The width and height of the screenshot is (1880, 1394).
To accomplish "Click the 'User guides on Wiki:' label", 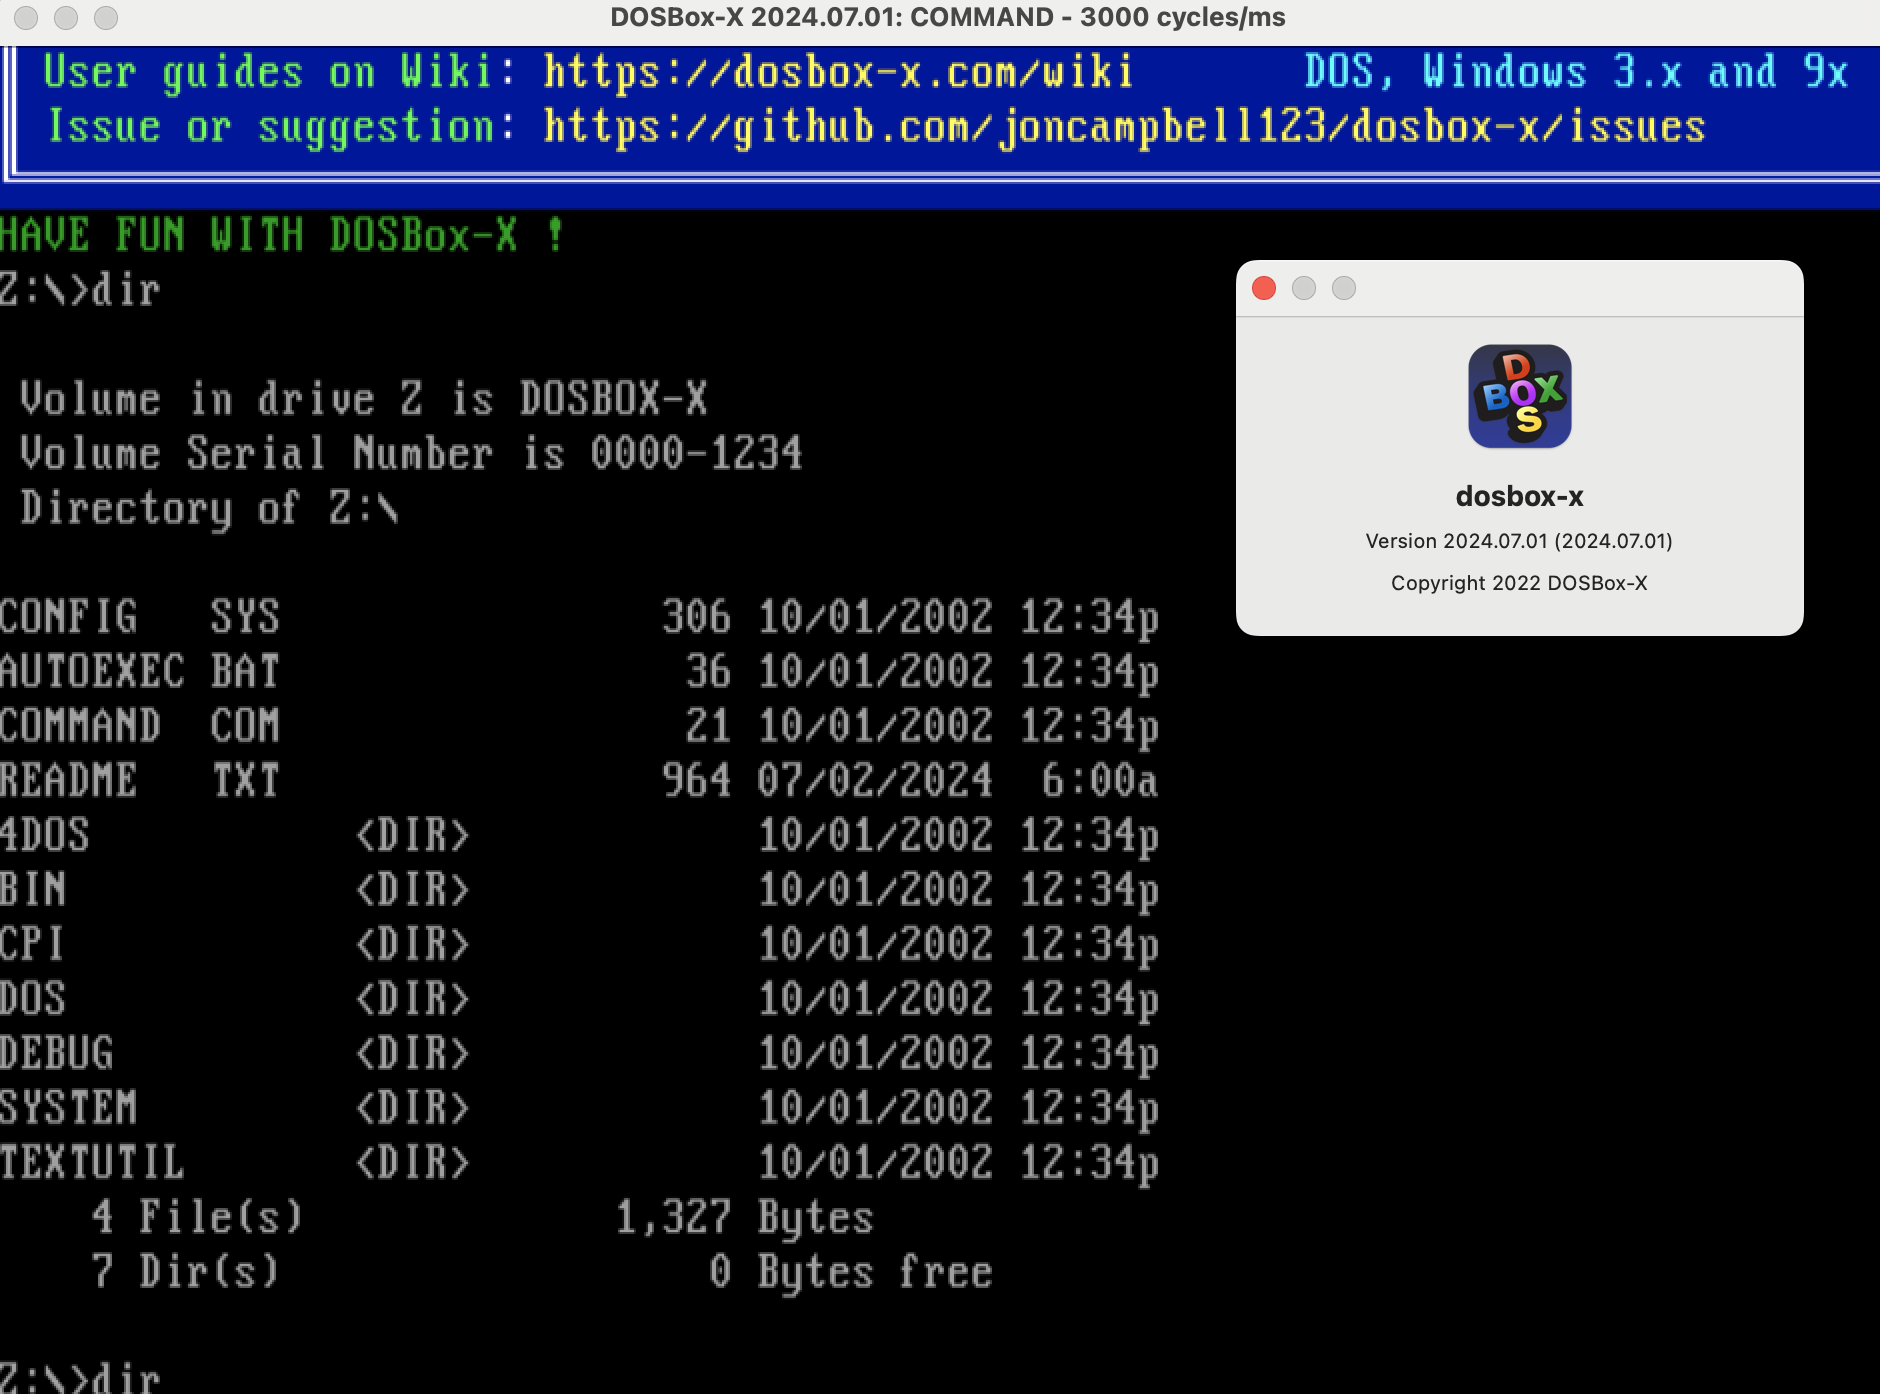I will click(280, 72).
